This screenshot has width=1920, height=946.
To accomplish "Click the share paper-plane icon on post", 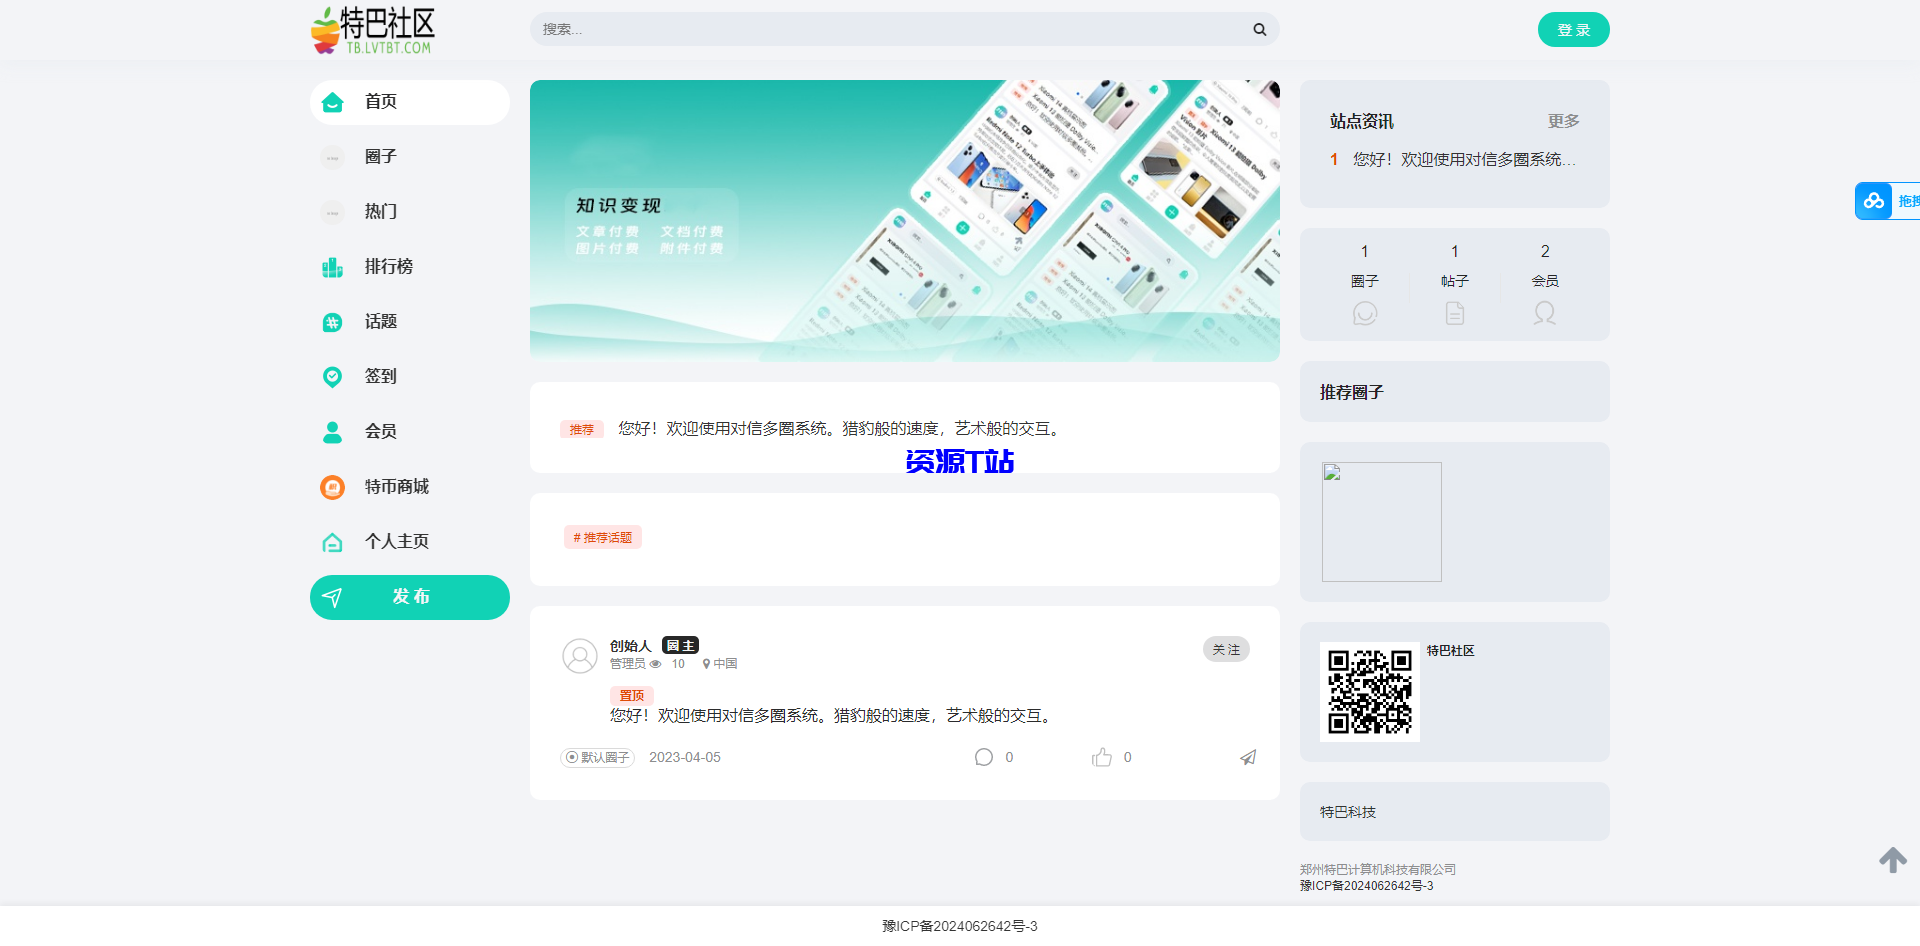I will point(1247,757).
